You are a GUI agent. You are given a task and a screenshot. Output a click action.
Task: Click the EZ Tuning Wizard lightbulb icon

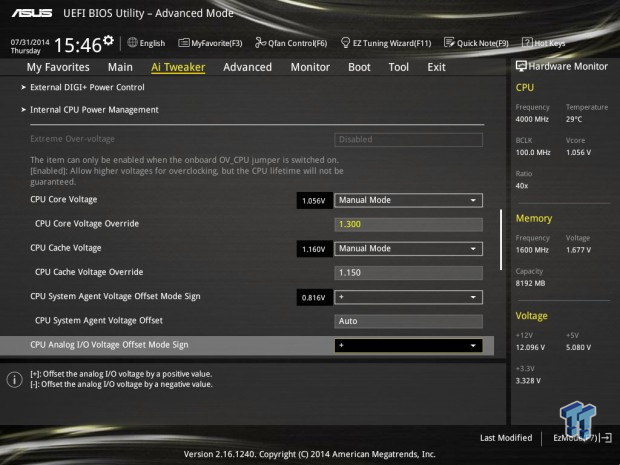(x=345, y=43)
